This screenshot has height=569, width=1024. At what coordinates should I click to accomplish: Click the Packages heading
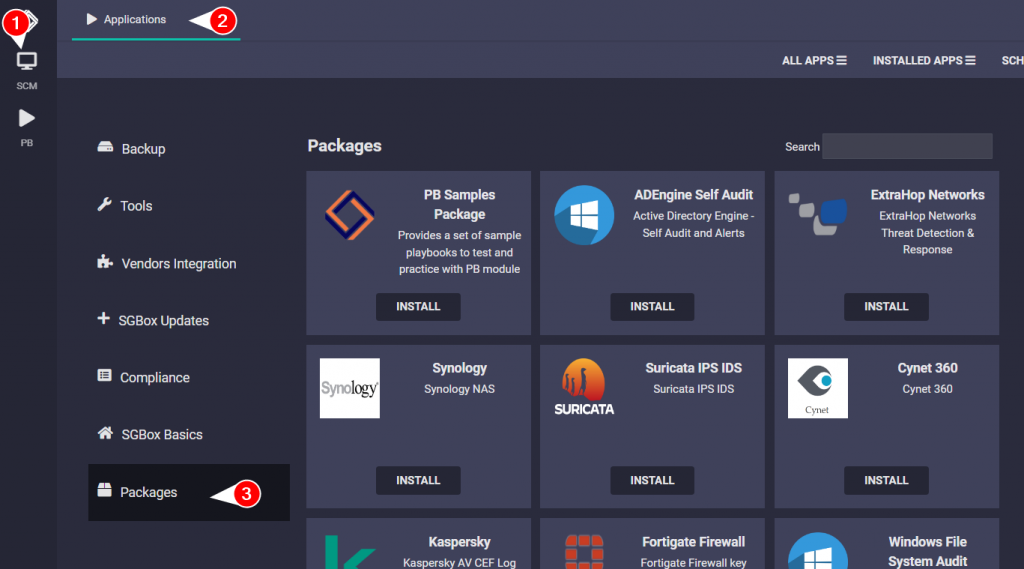point(344,146)
